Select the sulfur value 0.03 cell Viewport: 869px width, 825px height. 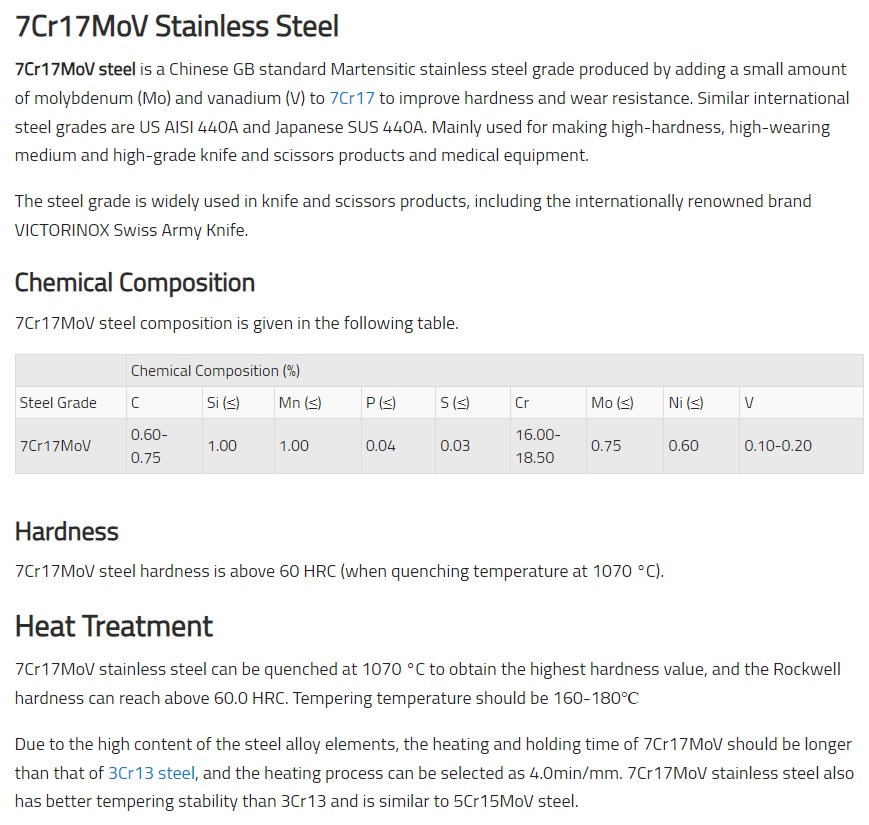(473, 446)
